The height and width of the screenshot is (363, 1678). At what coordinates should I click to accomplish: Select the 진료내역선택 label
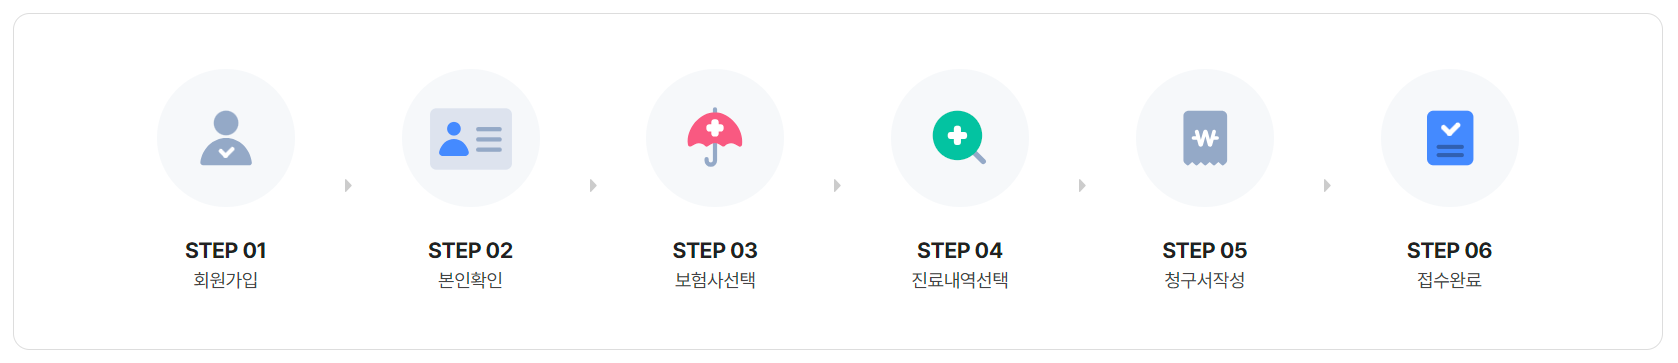click(x=960, y=280)
